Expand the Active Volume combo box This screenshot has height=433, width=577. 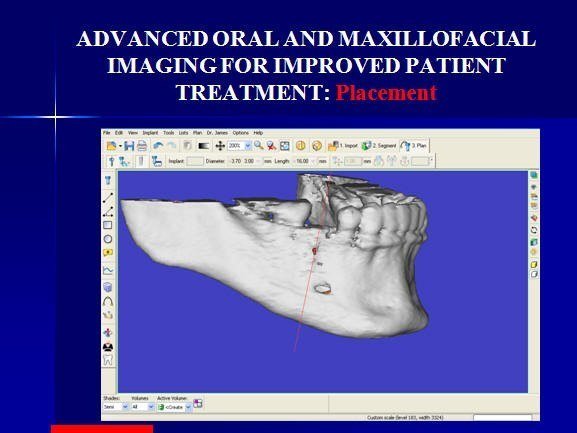click(174, 407)
